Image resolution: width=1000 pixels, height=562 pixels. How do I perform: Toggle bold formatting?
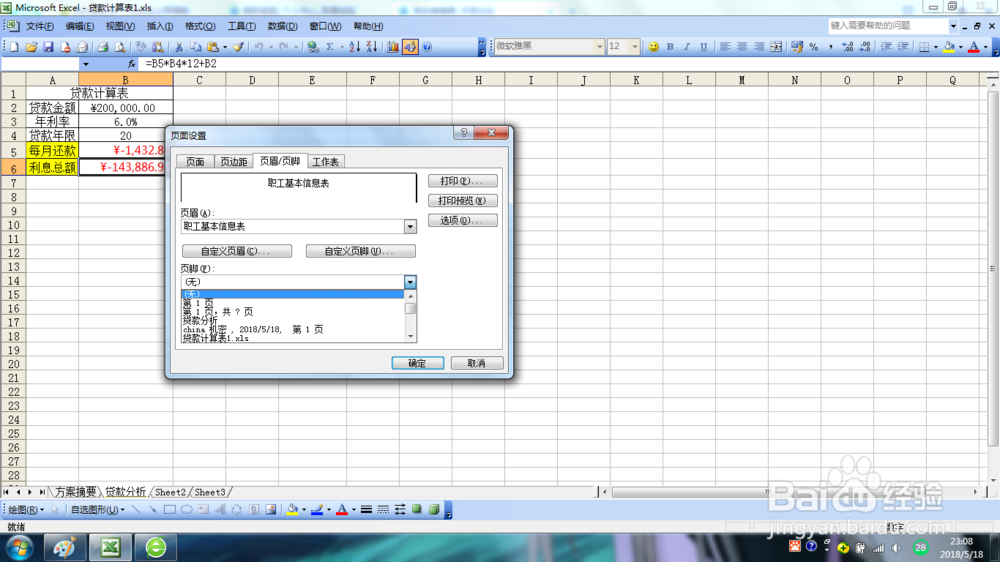tap(670, 47)
